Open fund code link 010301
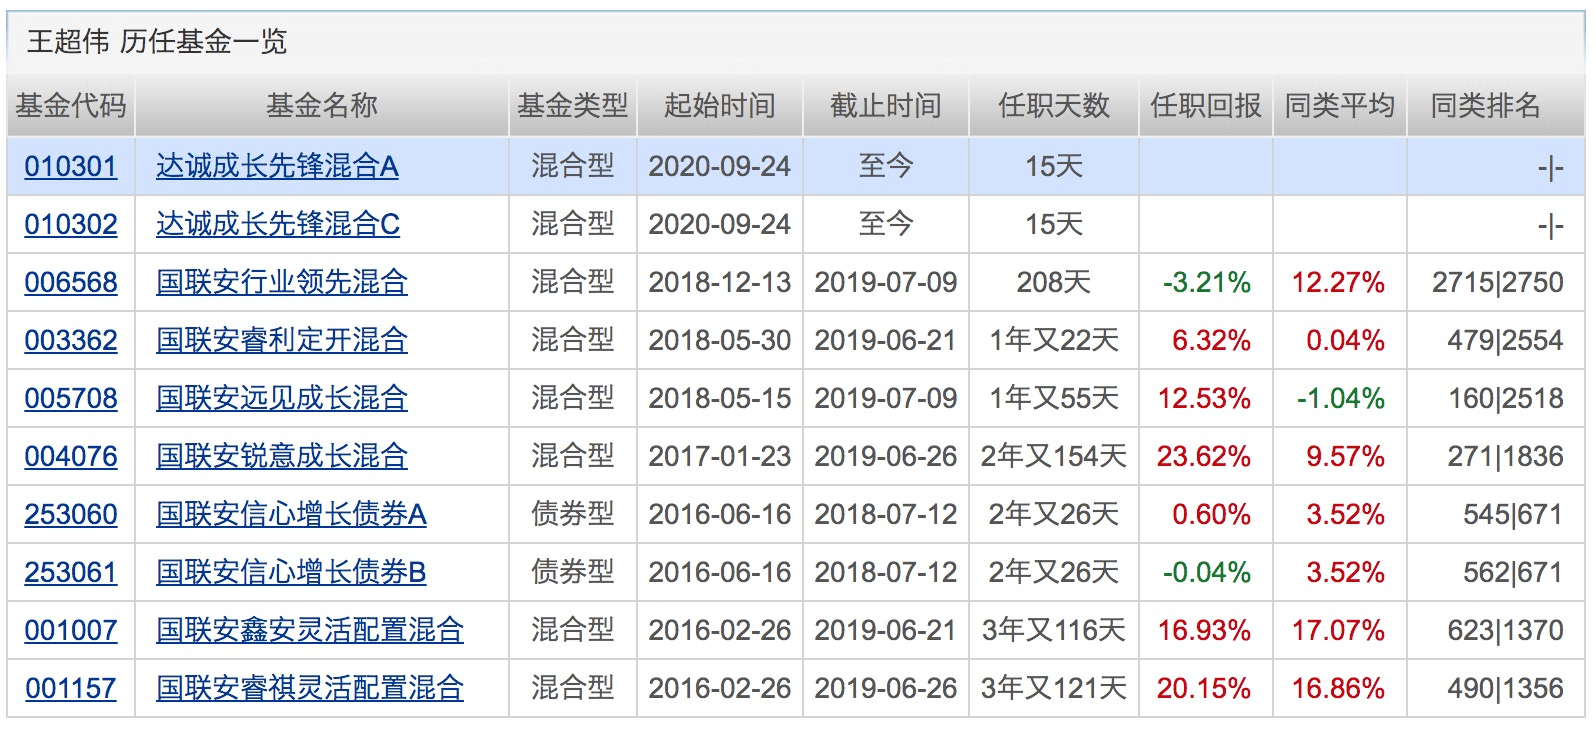 click(x=71, y=166)
